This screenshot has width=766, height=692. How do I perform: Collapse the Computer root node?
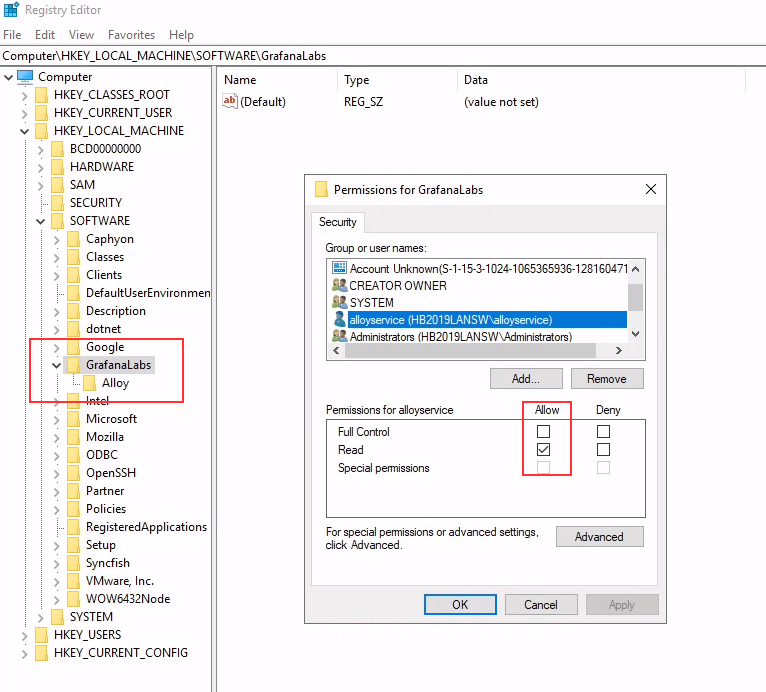[8, 77]
